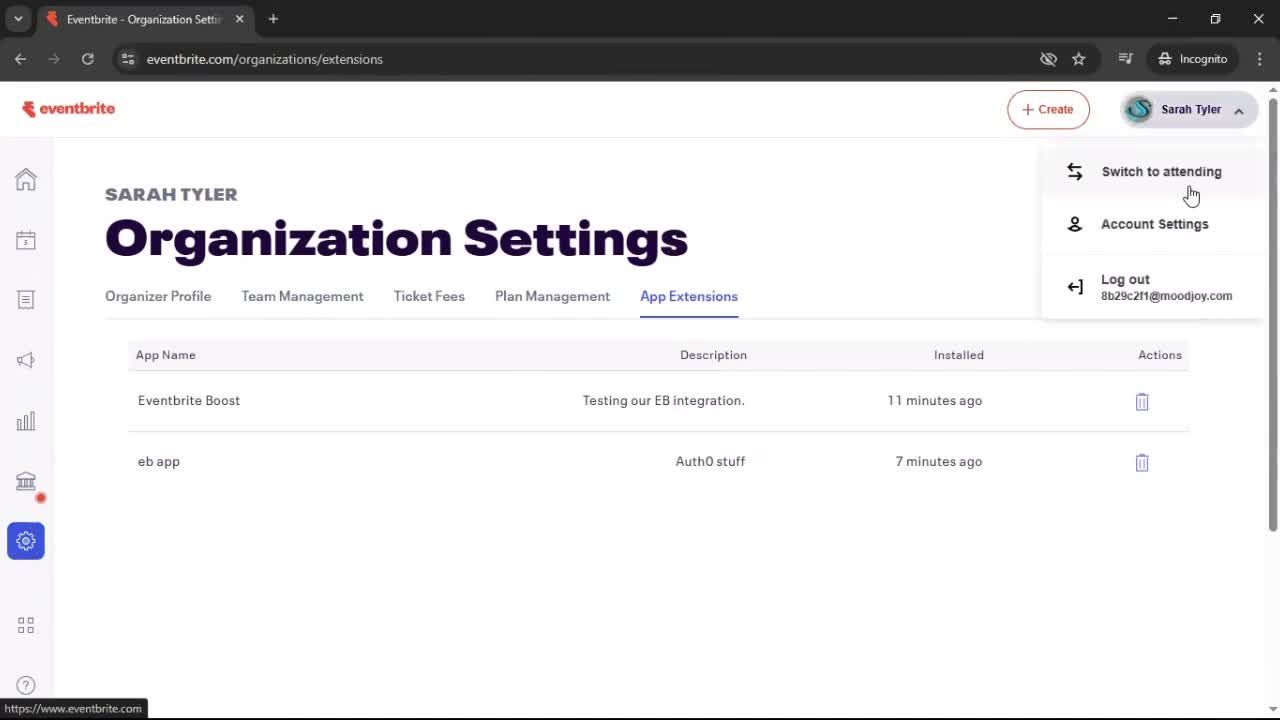This screenshot has height=720, width=1280.
Task: Open the Events calendar icon in sidebar
Action: [26, 240]
